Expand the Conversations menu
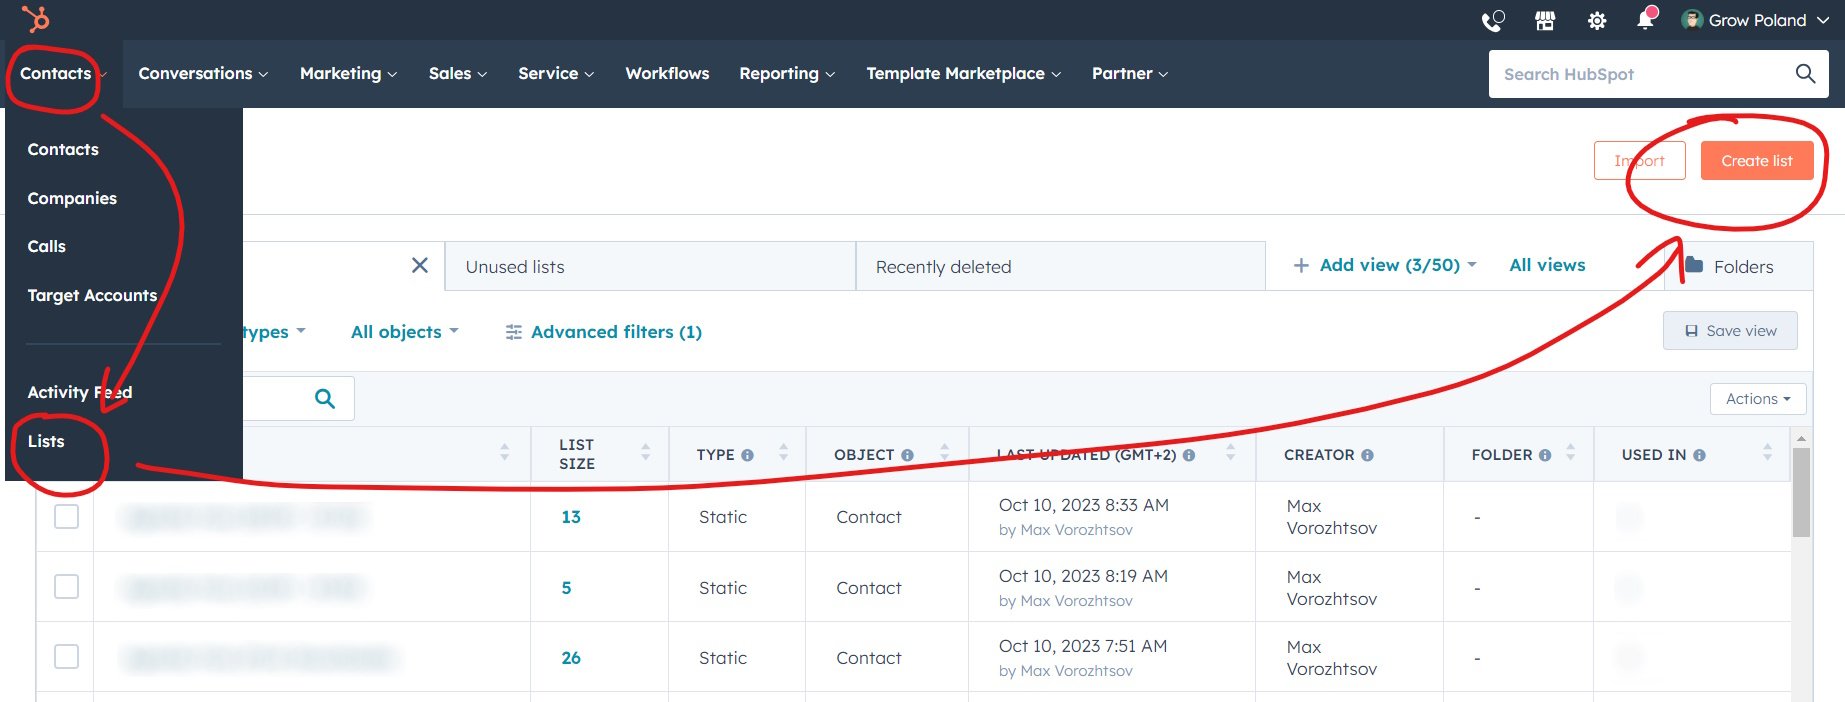 [x=203, y=73]
